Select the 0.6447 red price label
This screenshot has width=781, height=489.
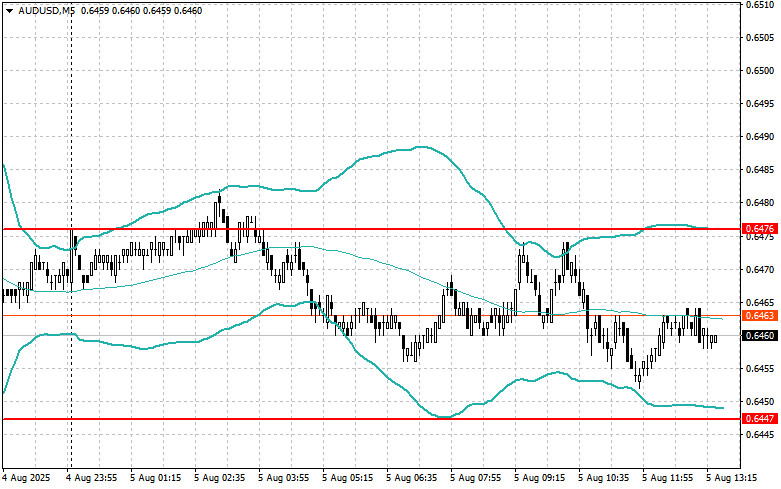pos(760,419)
